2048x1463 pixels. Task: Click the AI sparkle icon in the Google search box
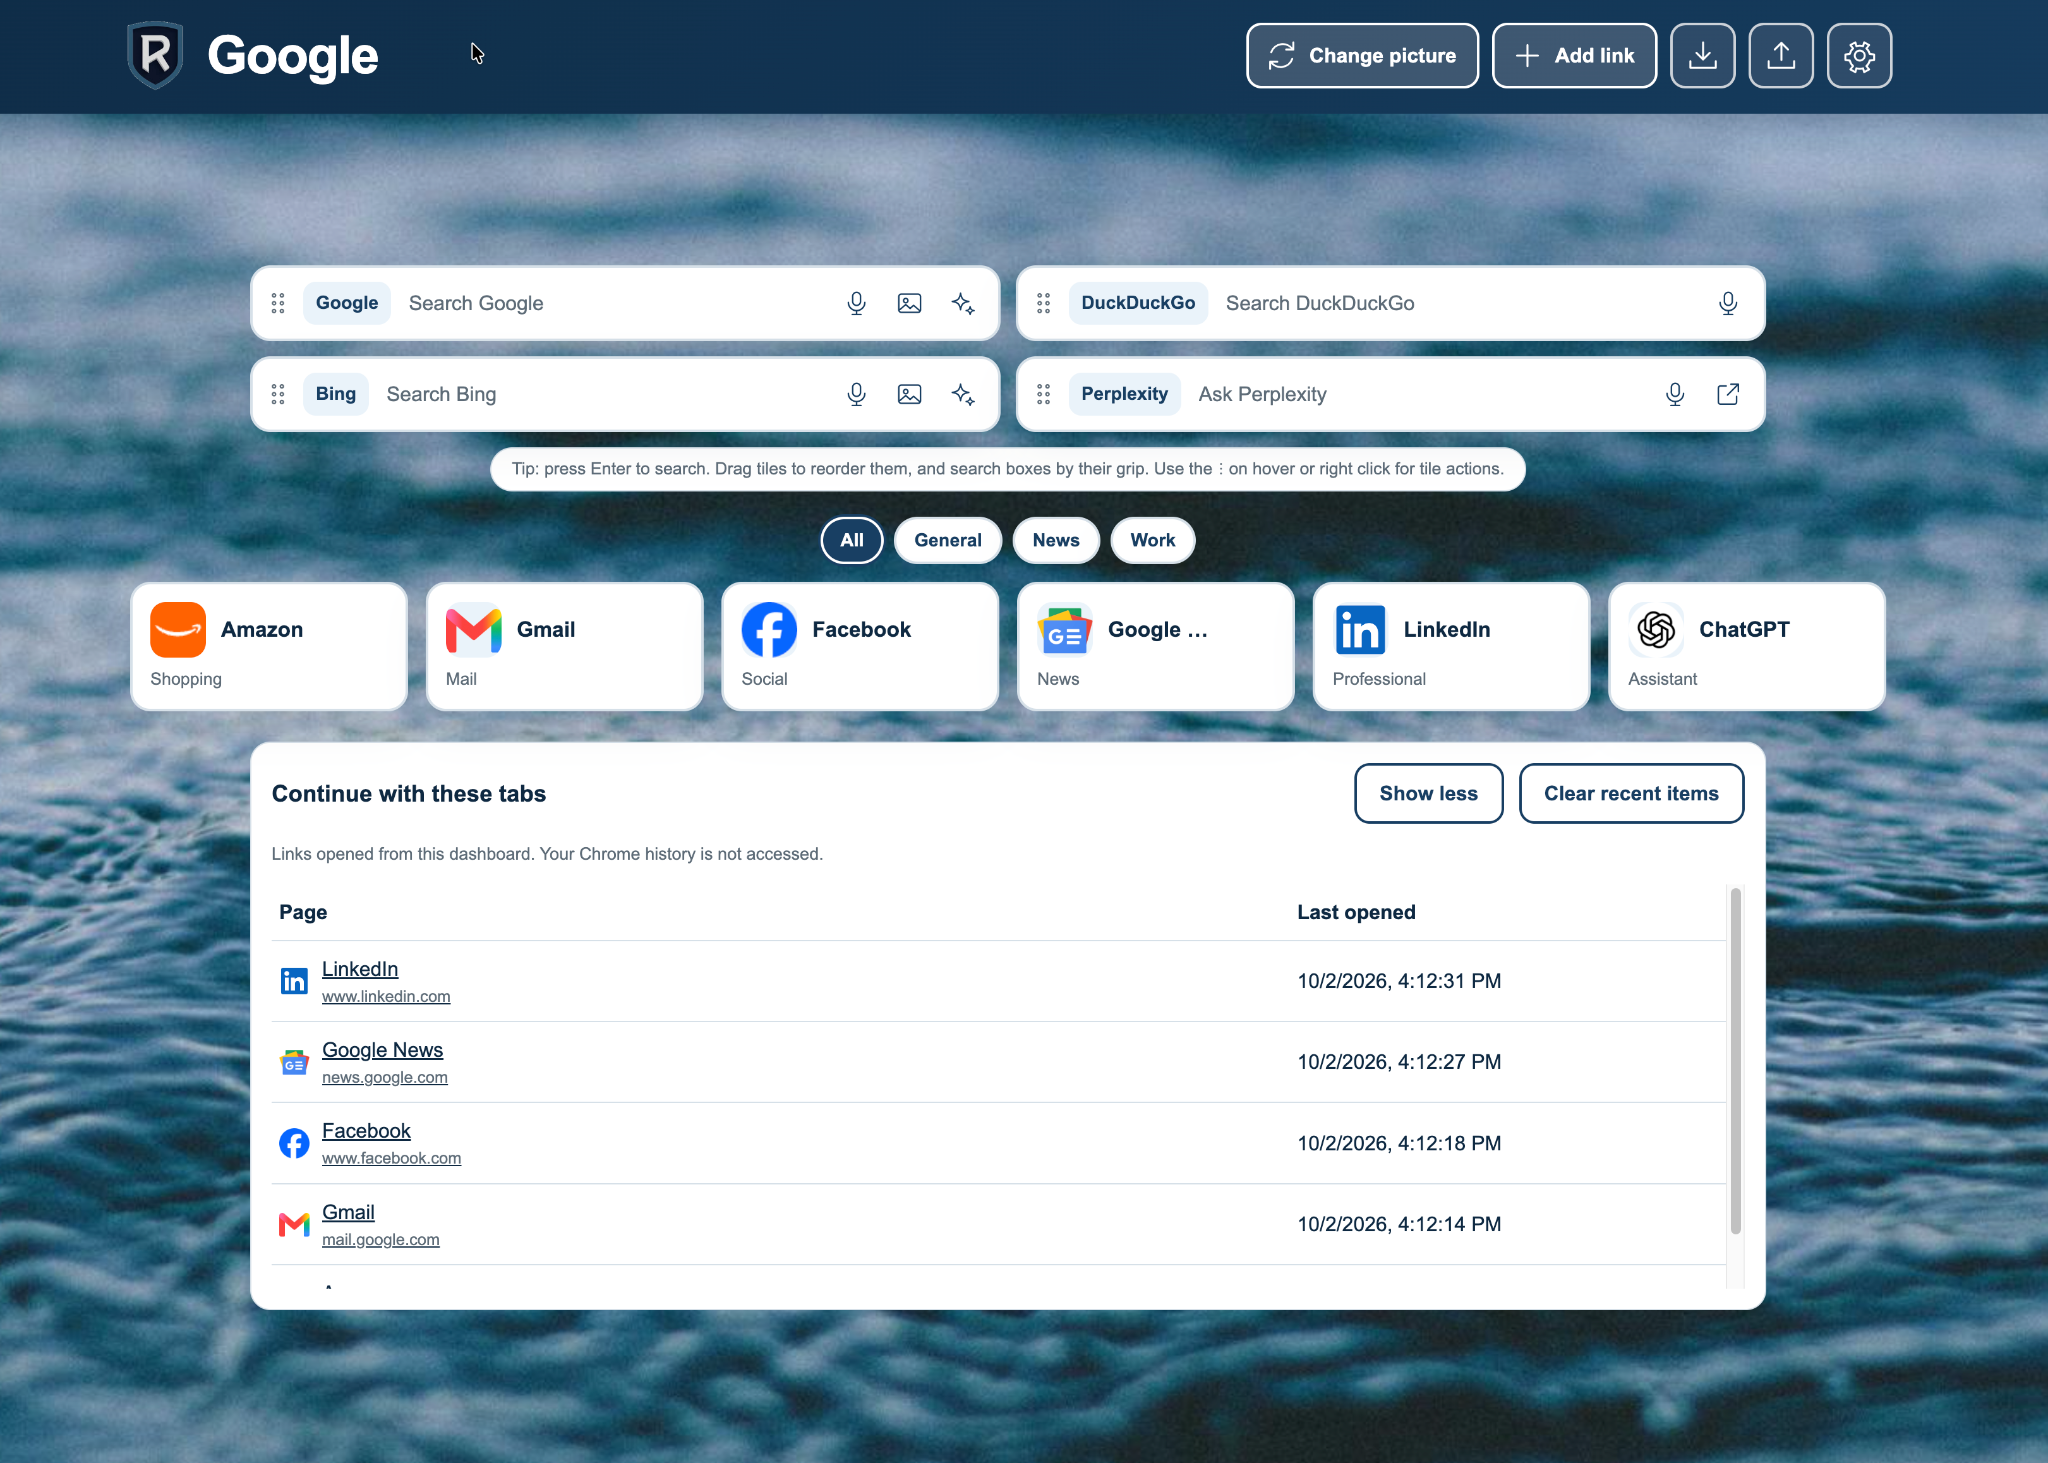click(x=963, y=303)
